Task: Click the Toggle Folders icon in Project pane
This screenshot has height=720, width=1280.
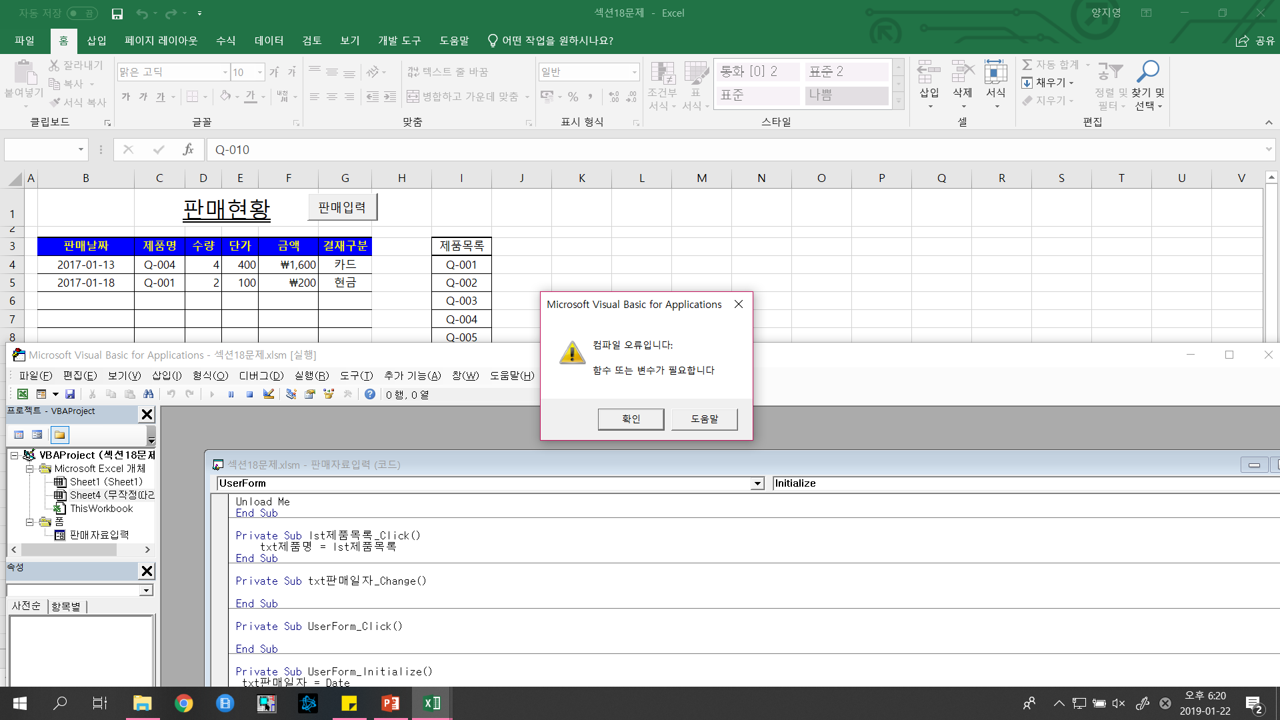Action: [60, 435]
